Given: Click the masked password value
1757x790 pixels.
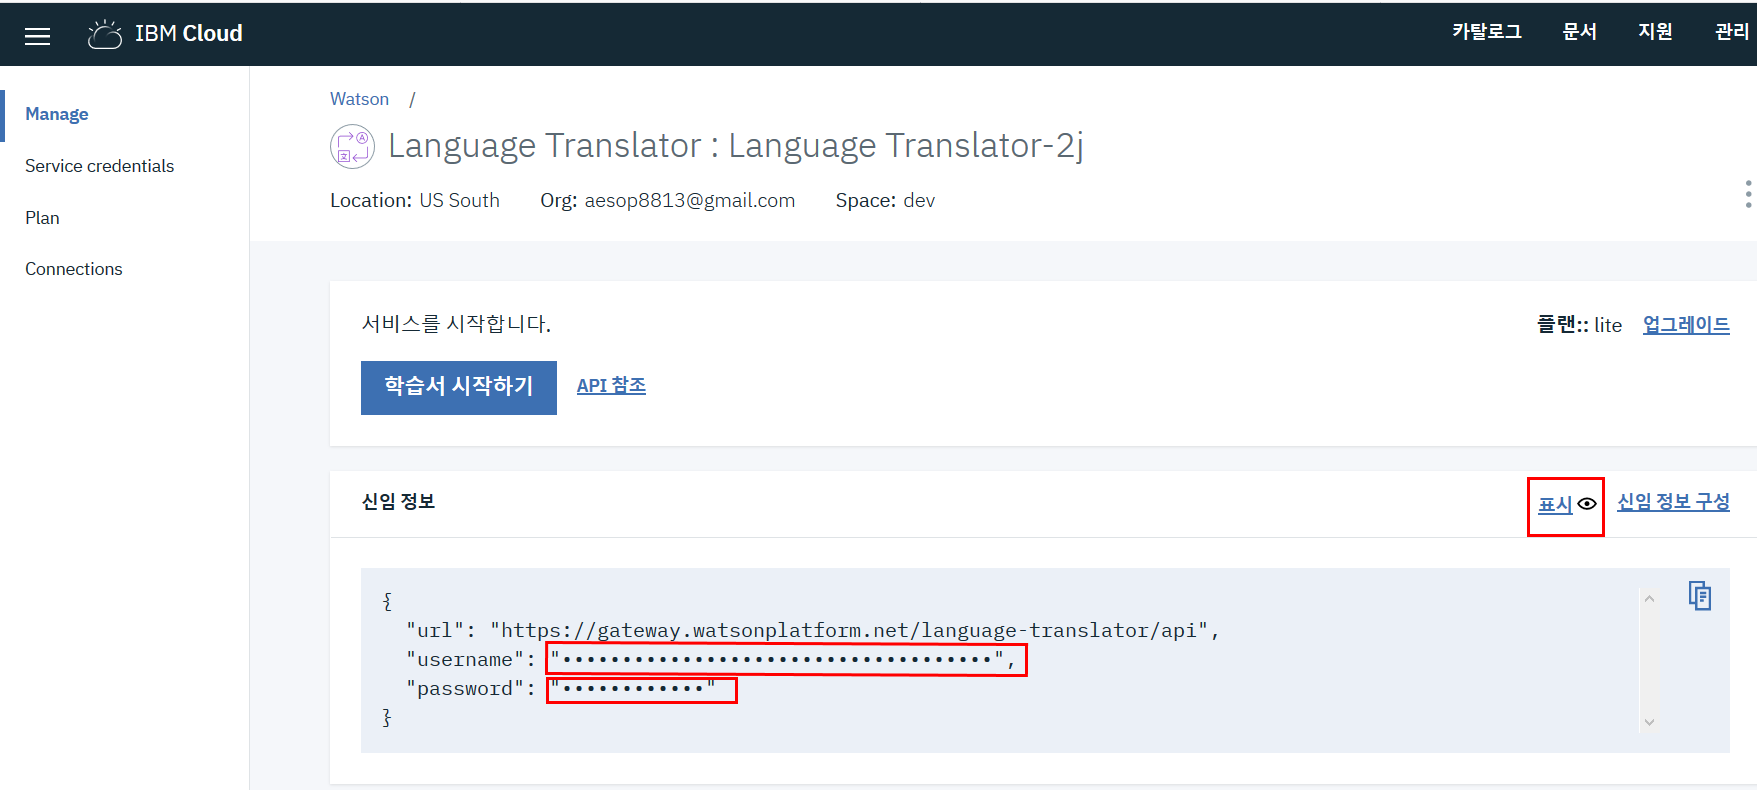Looking at the screenshot, I should coord(633,688).
